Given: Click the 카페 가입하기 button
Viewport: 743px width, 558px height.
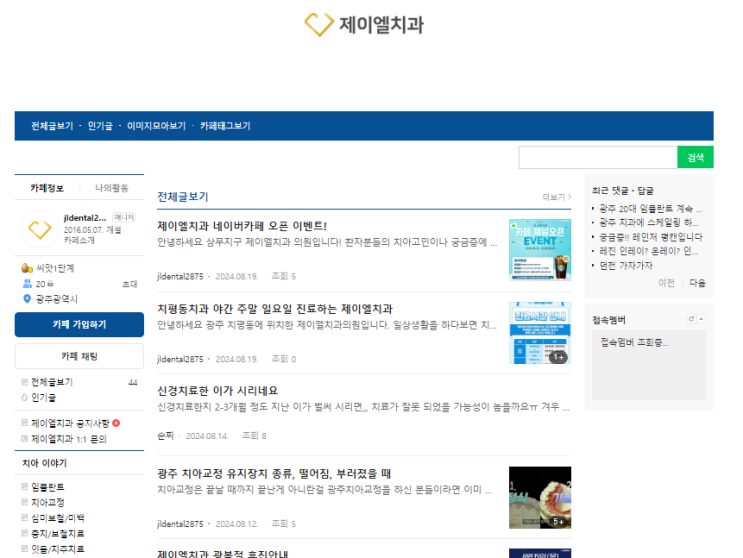Looking at the screenshot, I should (79, 324).
